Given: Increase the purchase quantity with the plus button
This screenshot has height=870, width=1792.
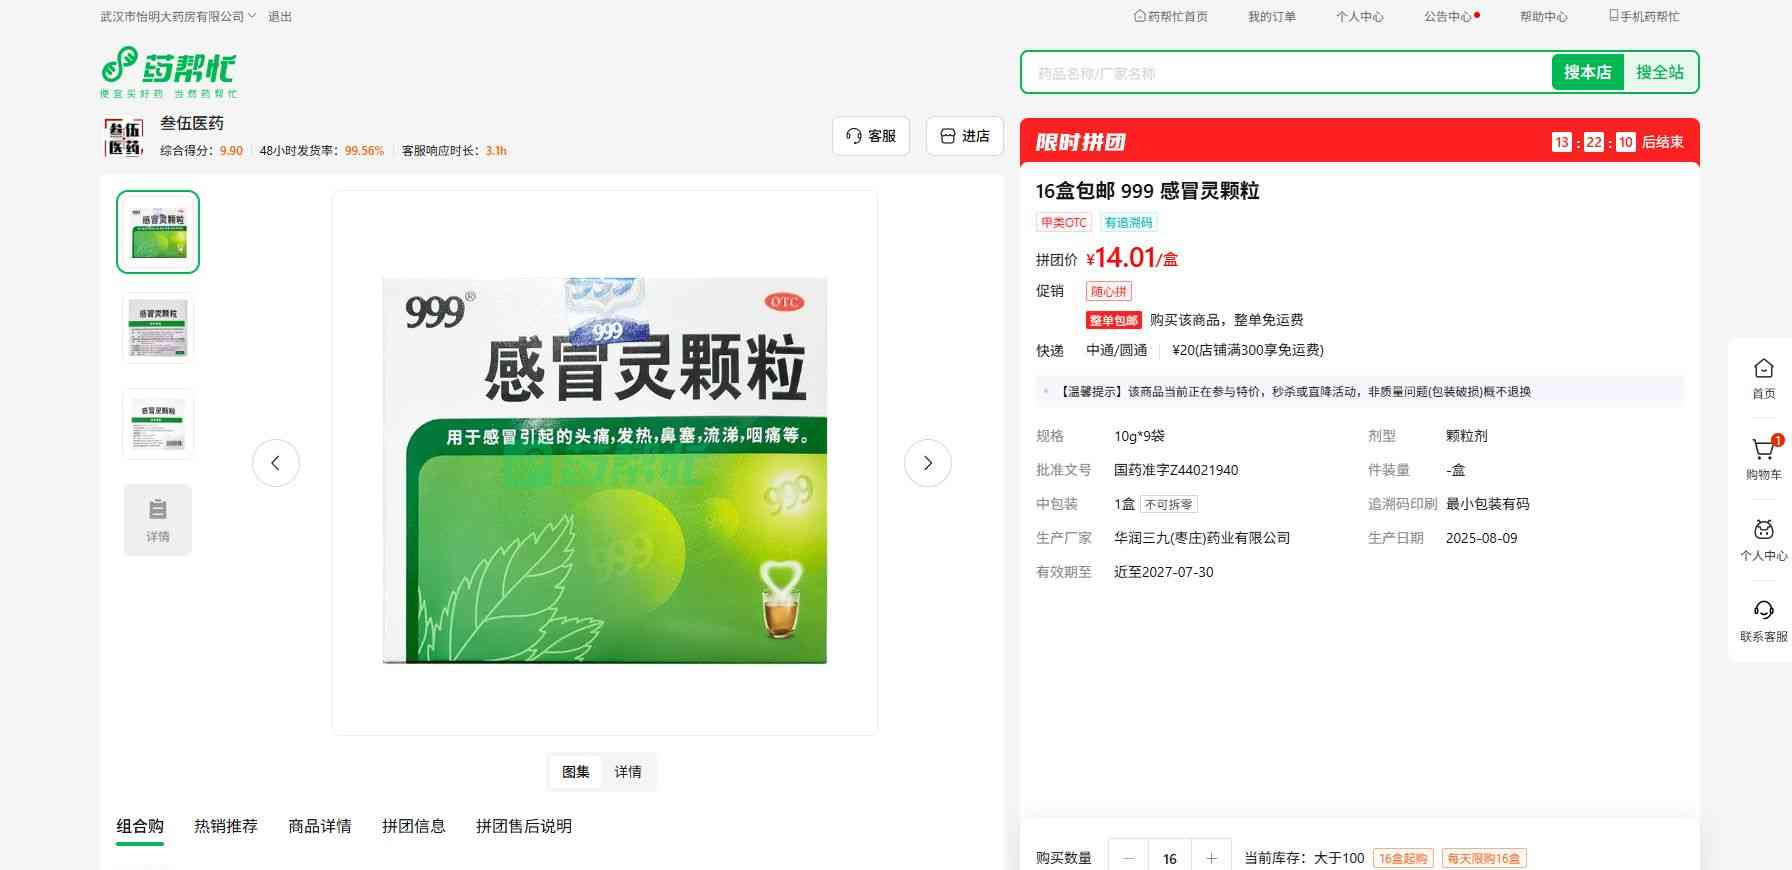Looking at the screenshot, I should pyautogui.click(x=1211, y=858).
